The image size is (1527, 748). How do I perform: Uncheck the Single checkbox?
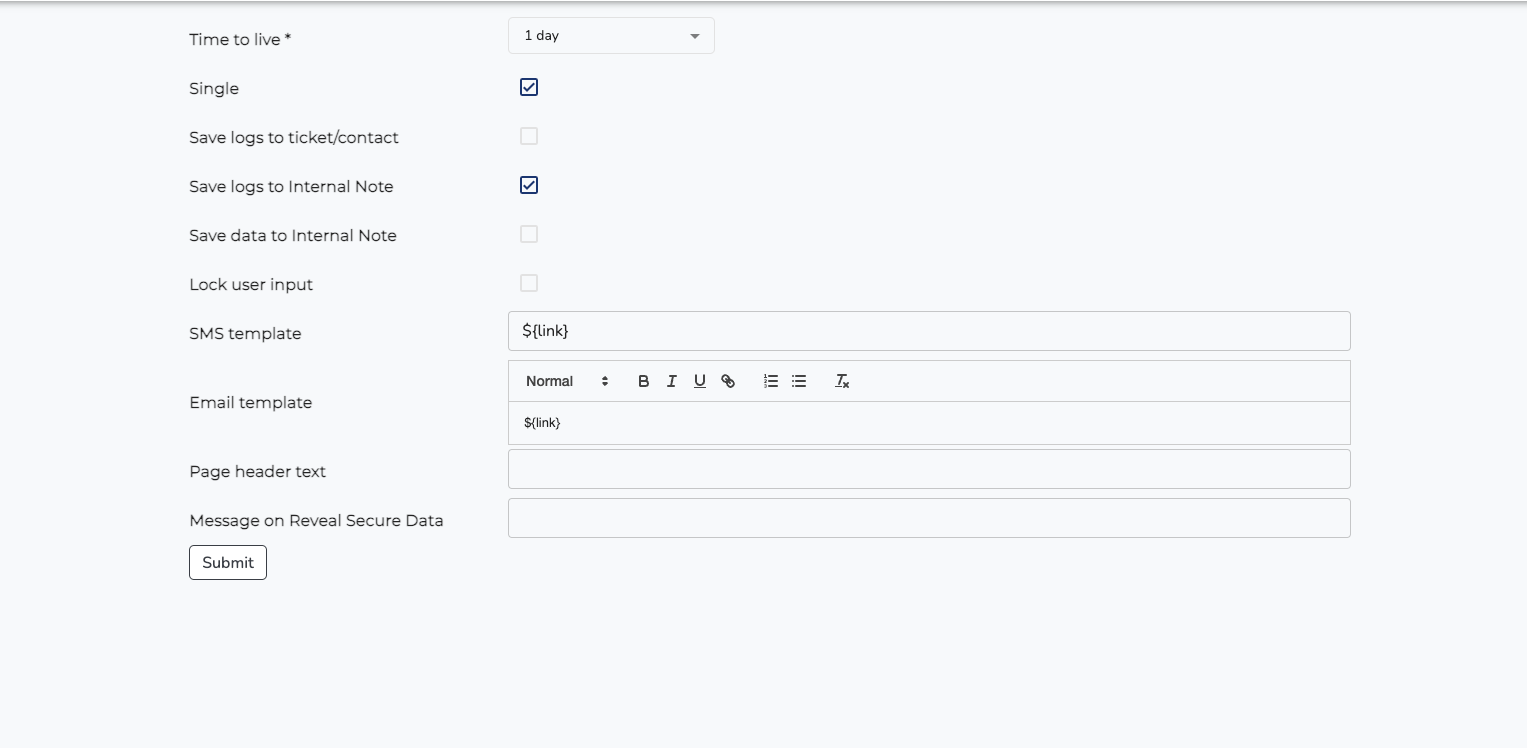coord(529,87)
